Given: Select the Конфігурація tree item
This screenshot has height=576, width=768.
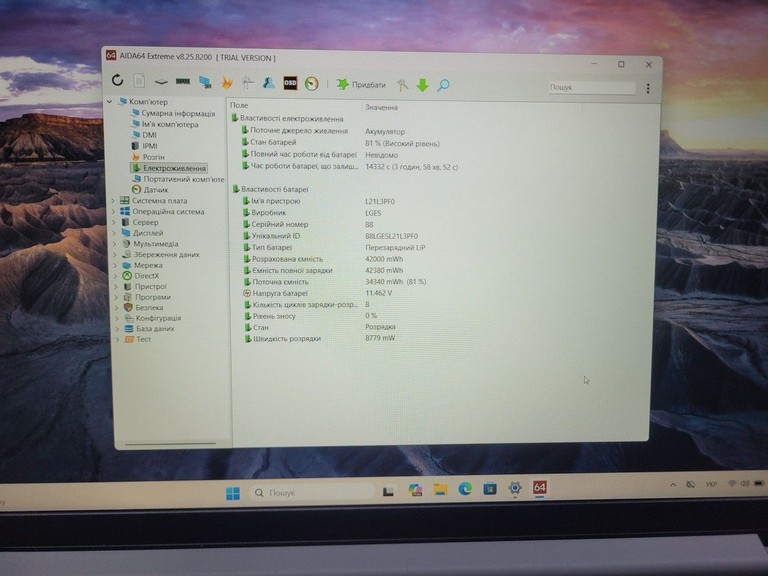Looking at the screenshot, I should coord(153,318).
